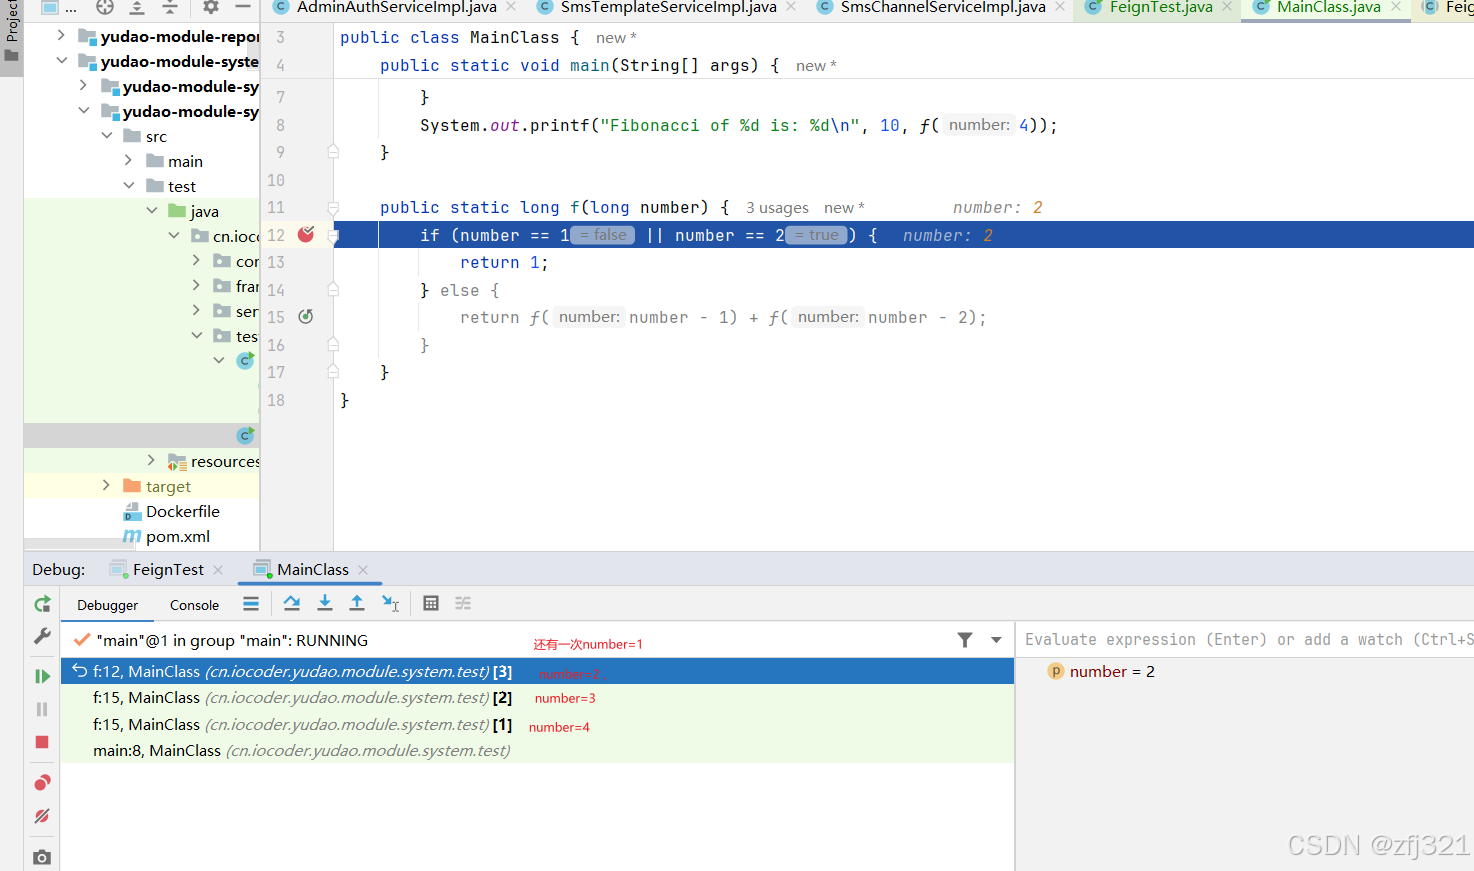Click the '3 usages' inlay hint
The height and width of the screenshot is (871, 1474).
(x=777, y=208)
